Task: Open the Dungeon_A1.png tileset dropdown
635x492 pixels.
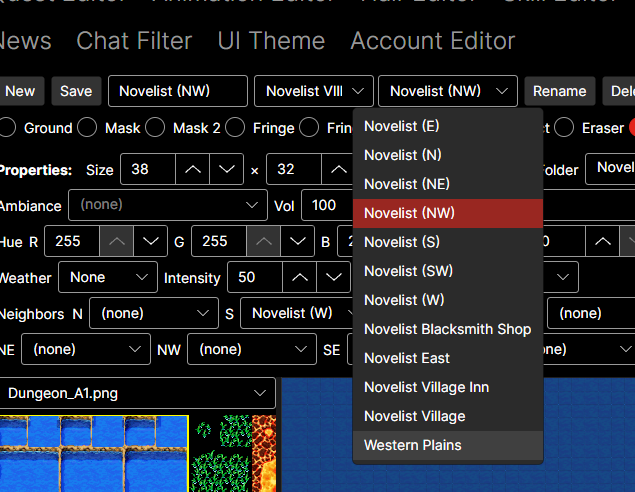Action: click(x=137, y=393)
